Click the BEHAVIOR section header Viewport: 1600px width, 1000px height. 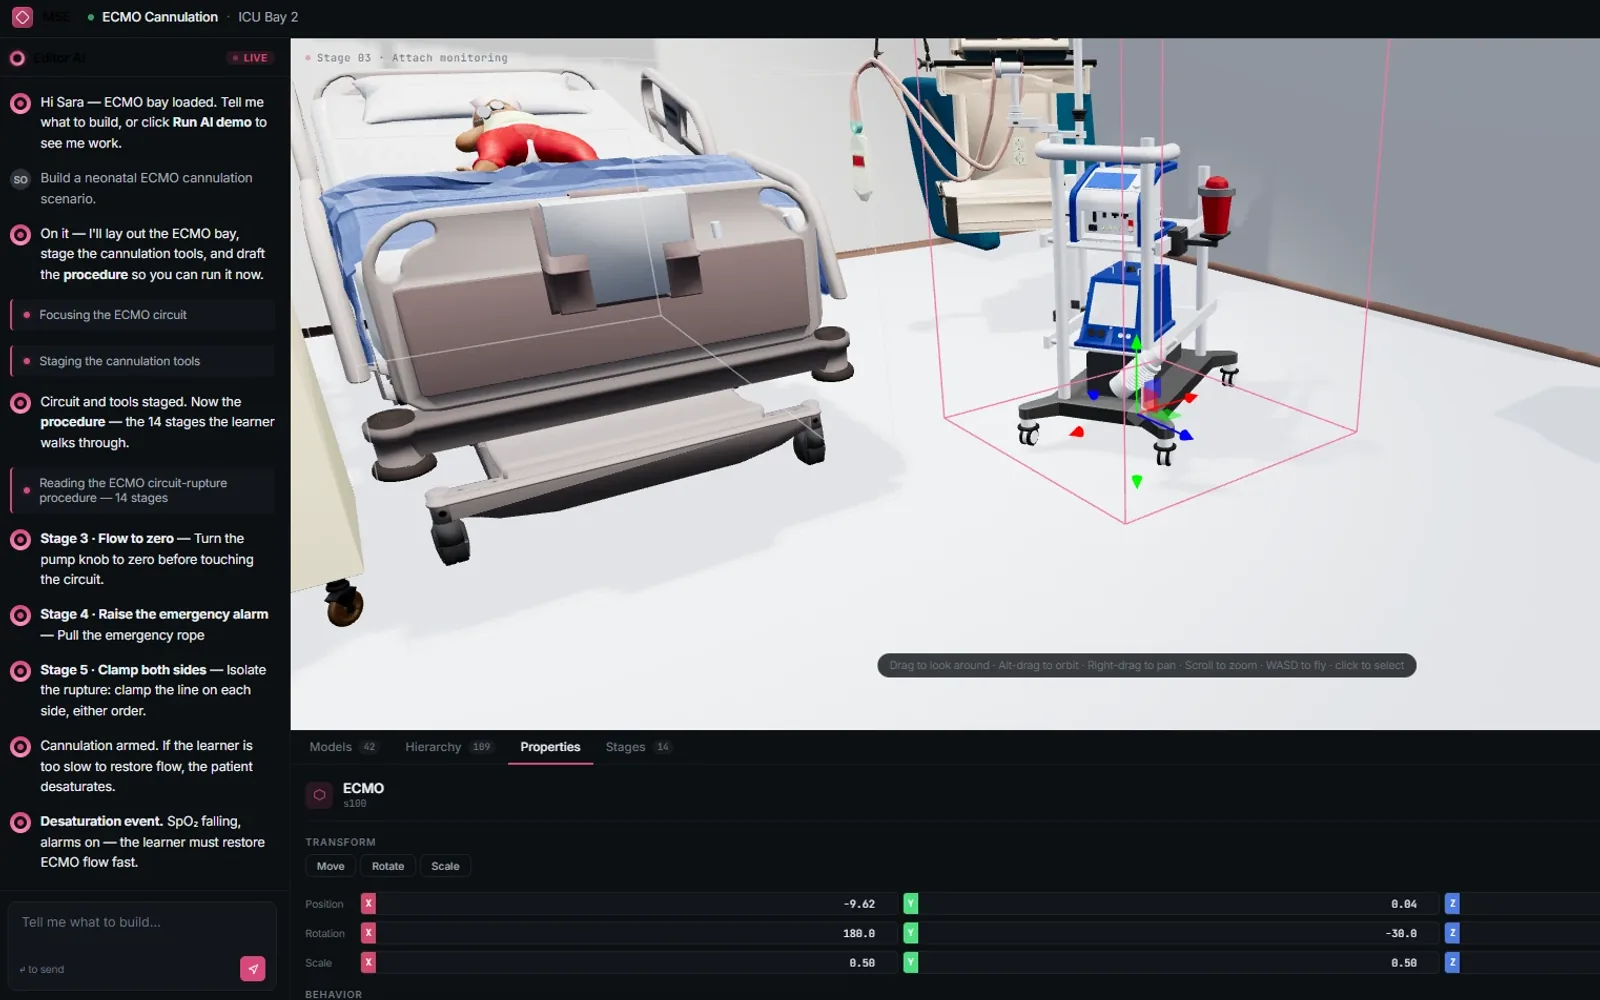334,994
